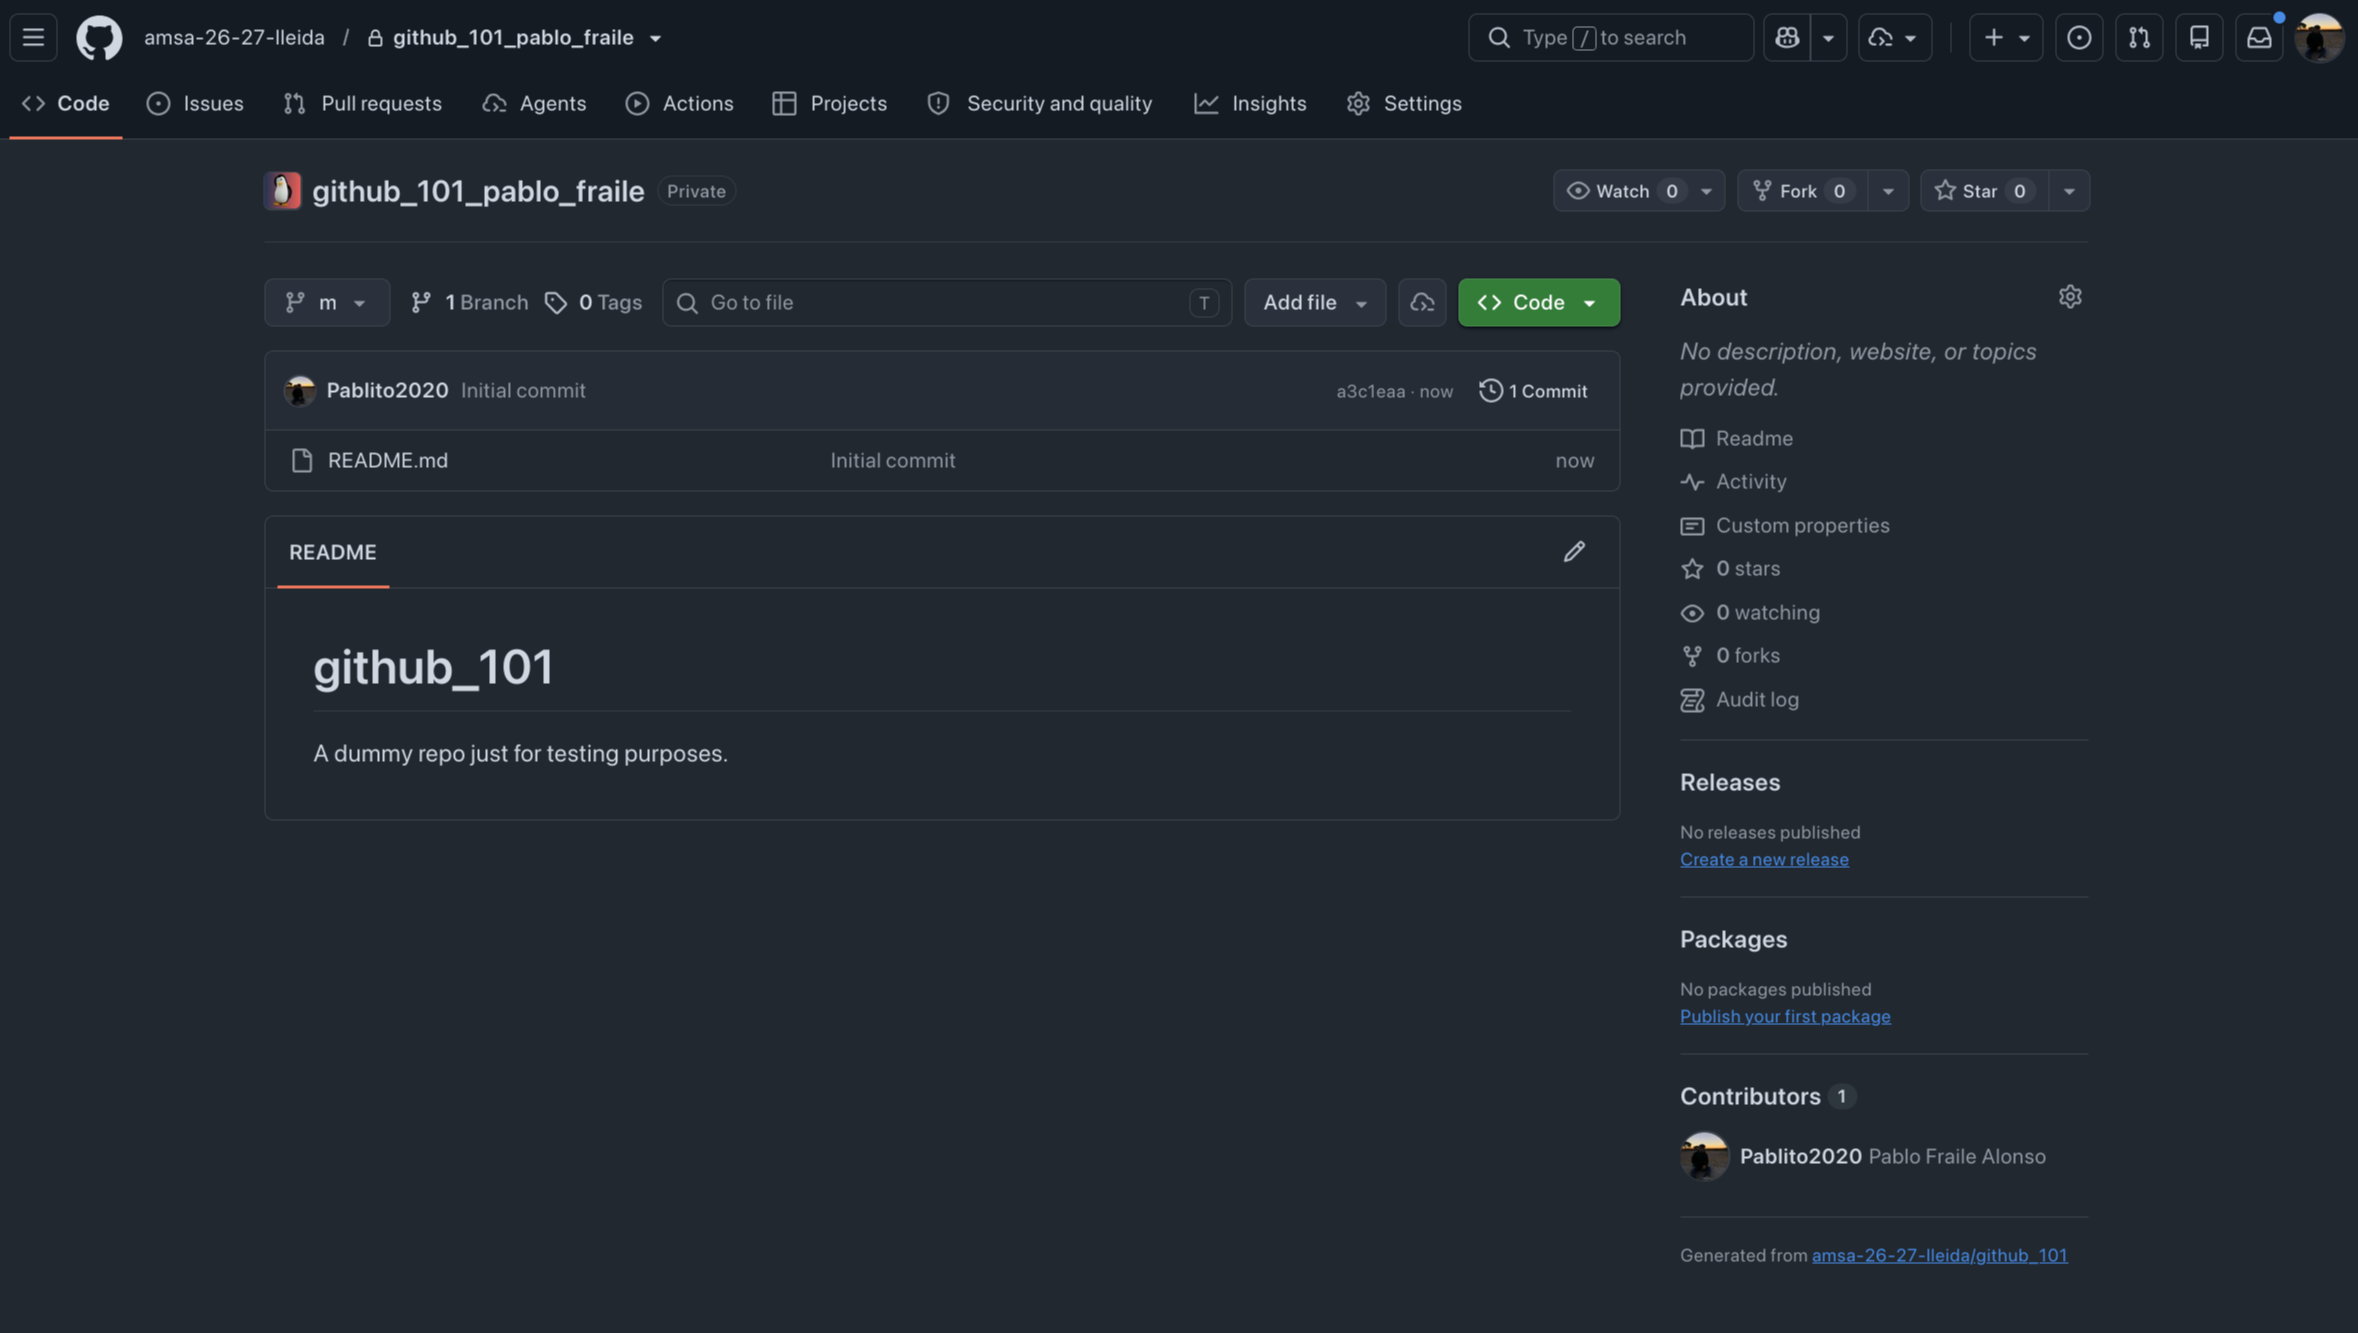
Task: Switch to the Issues tab
Action: click(x=195, y=103)
